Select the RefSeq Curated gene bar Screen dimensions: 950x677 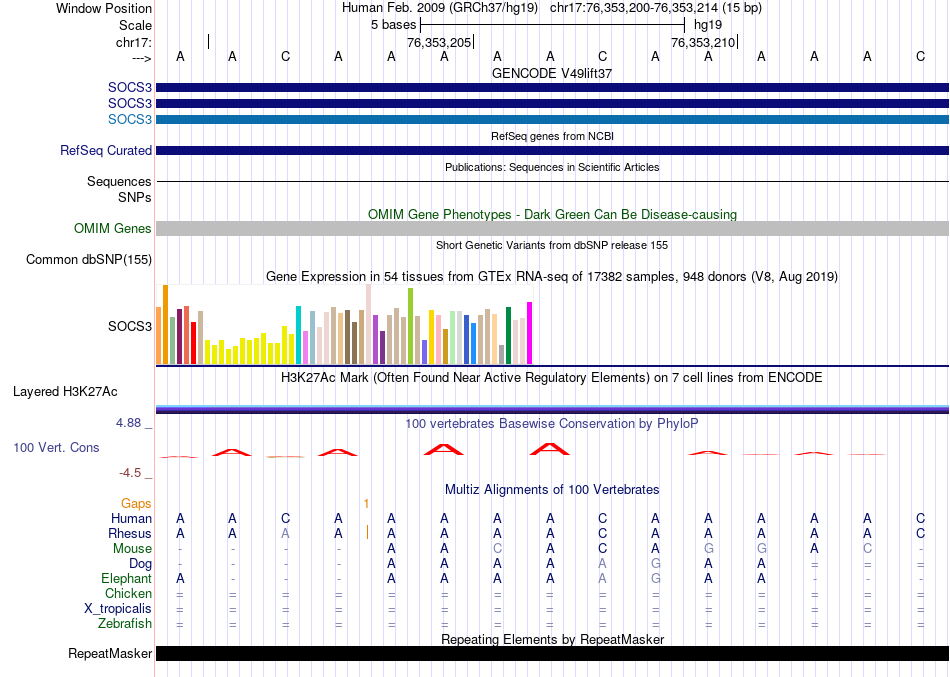552,150
